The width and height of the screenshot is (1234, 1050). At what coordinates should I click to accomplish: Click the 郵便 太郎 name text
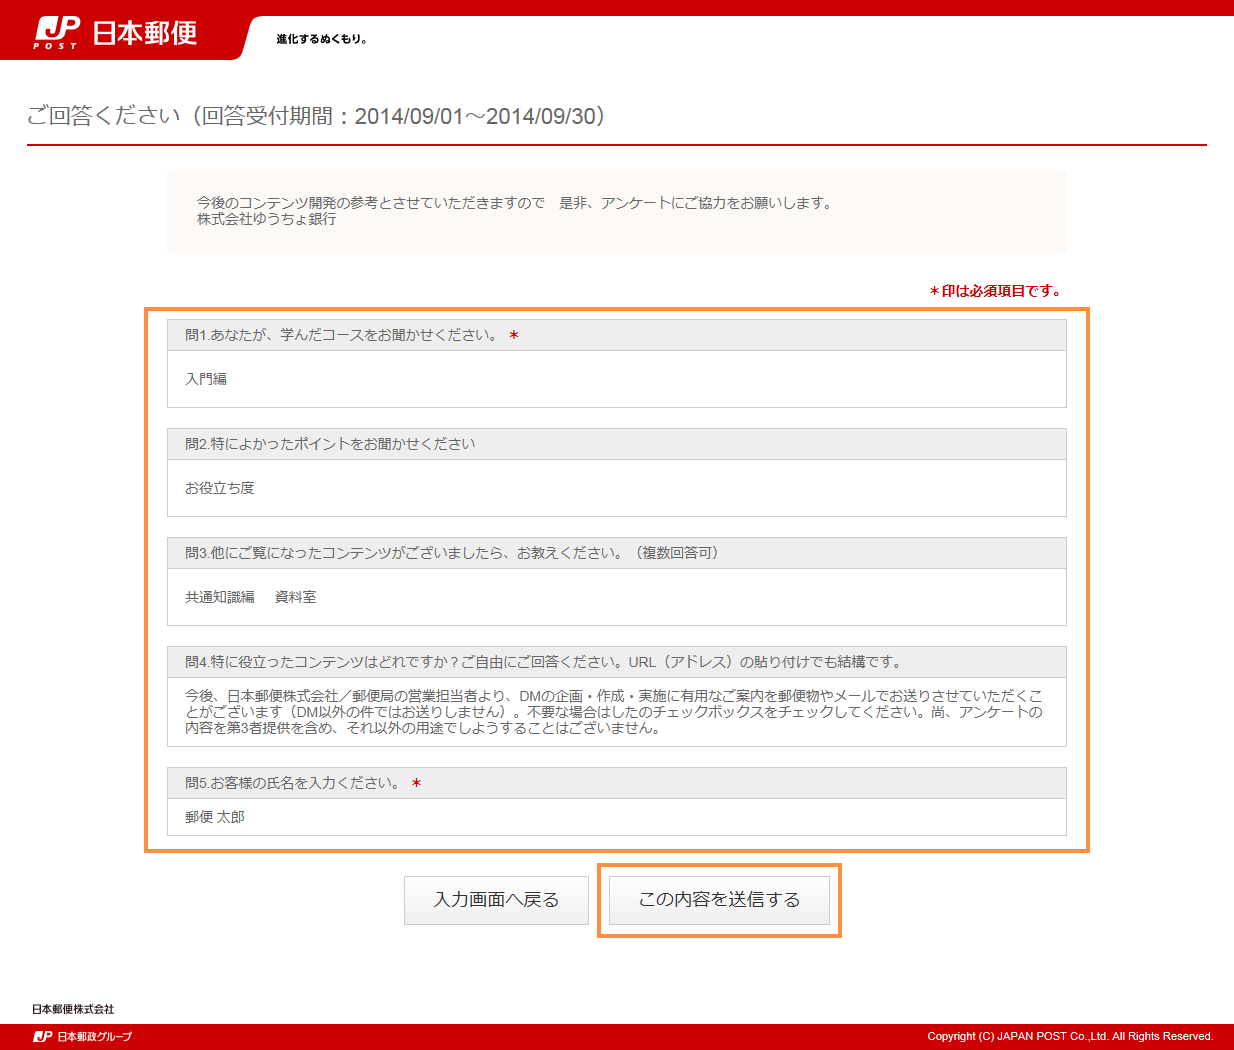(215, 817)
